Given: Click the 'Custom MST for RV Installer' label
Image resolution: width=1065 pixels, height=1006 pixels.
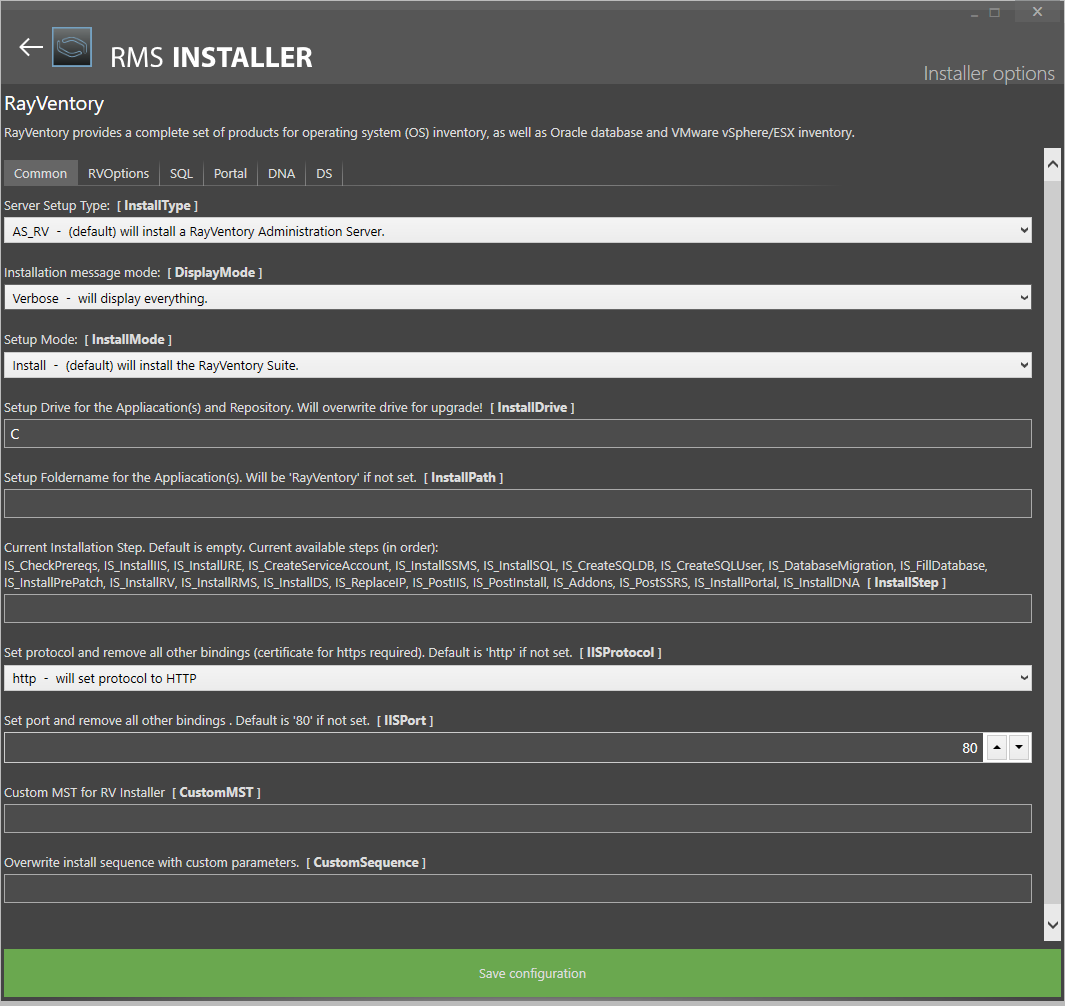Looking at the screenshot, I should pyautogui.click(x=84, y=792).
